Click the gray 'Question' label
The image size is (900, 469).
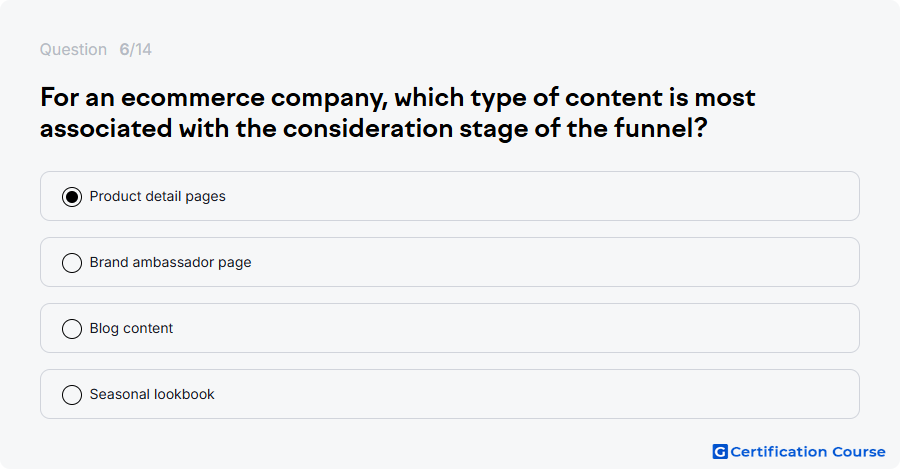pos(73,49)
